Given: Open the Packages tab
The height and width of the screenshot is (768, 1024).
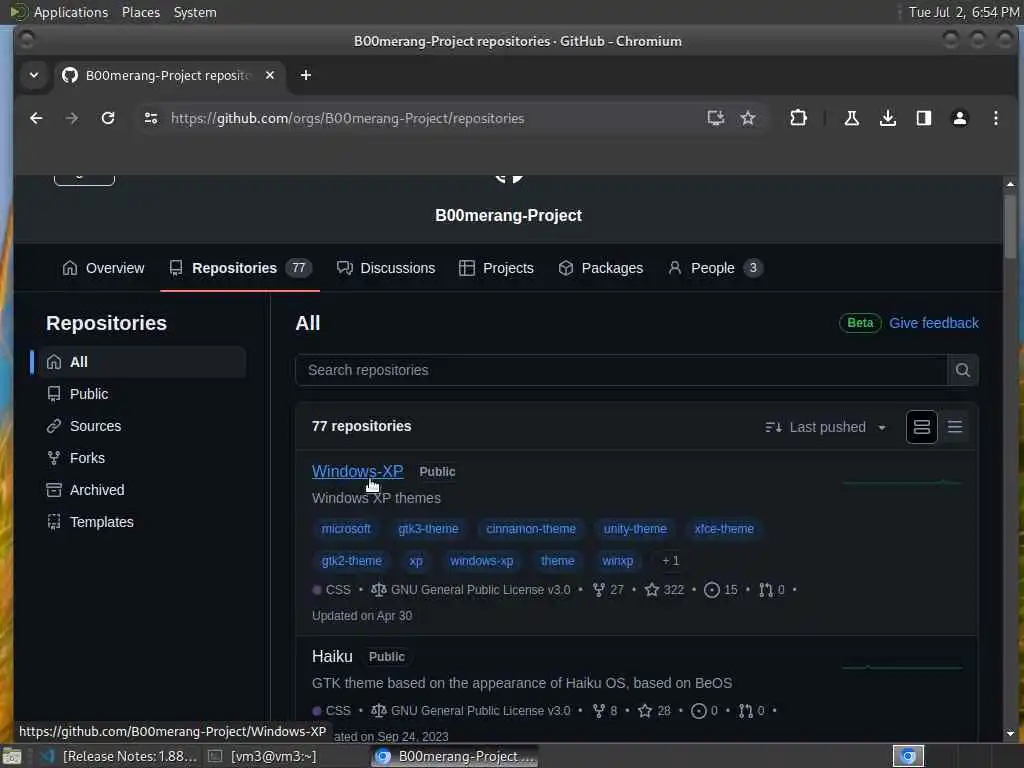Looking at the screenshot, I should pos(601,268).
